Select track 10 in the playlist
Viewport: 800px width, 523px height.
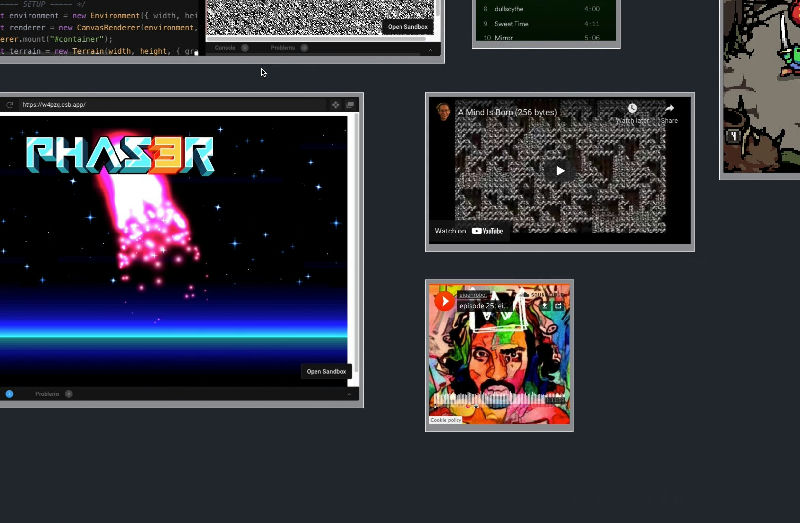click(x=541, y=37)
